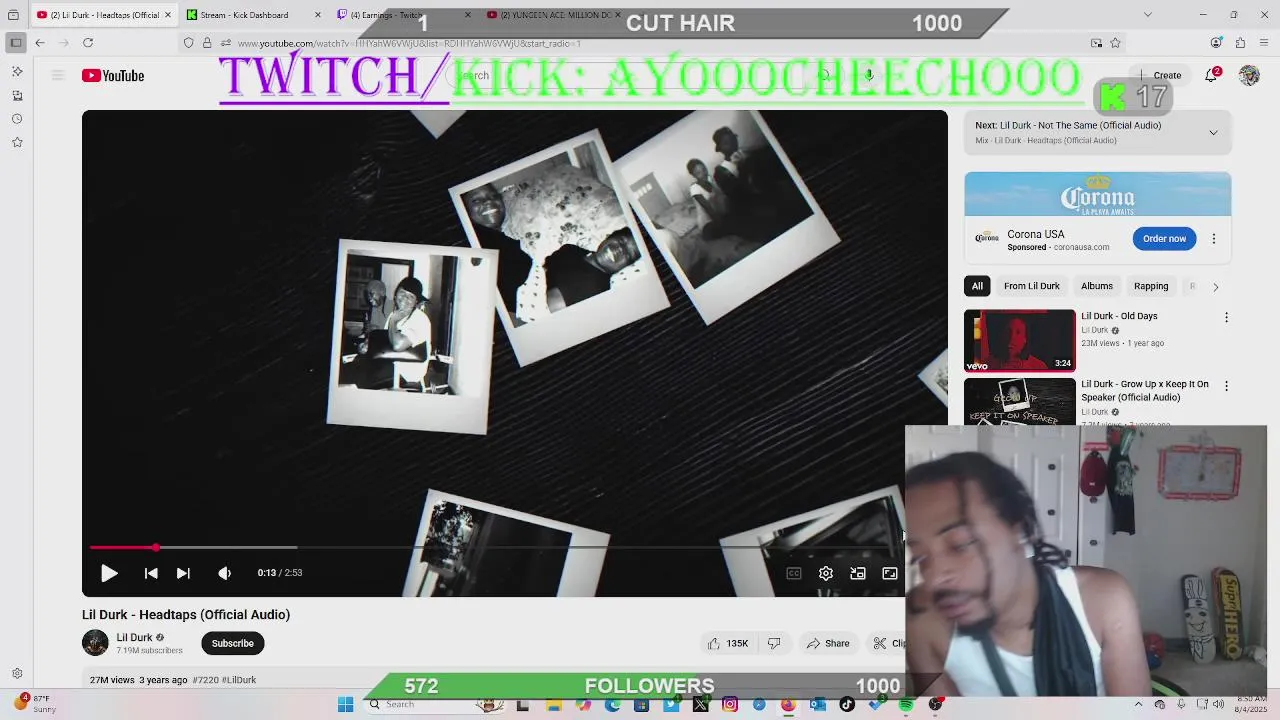Viewport: 1280px width, 720px height.
Task: Open the Lil Durk channel name link
Action: tap(134, 637)
